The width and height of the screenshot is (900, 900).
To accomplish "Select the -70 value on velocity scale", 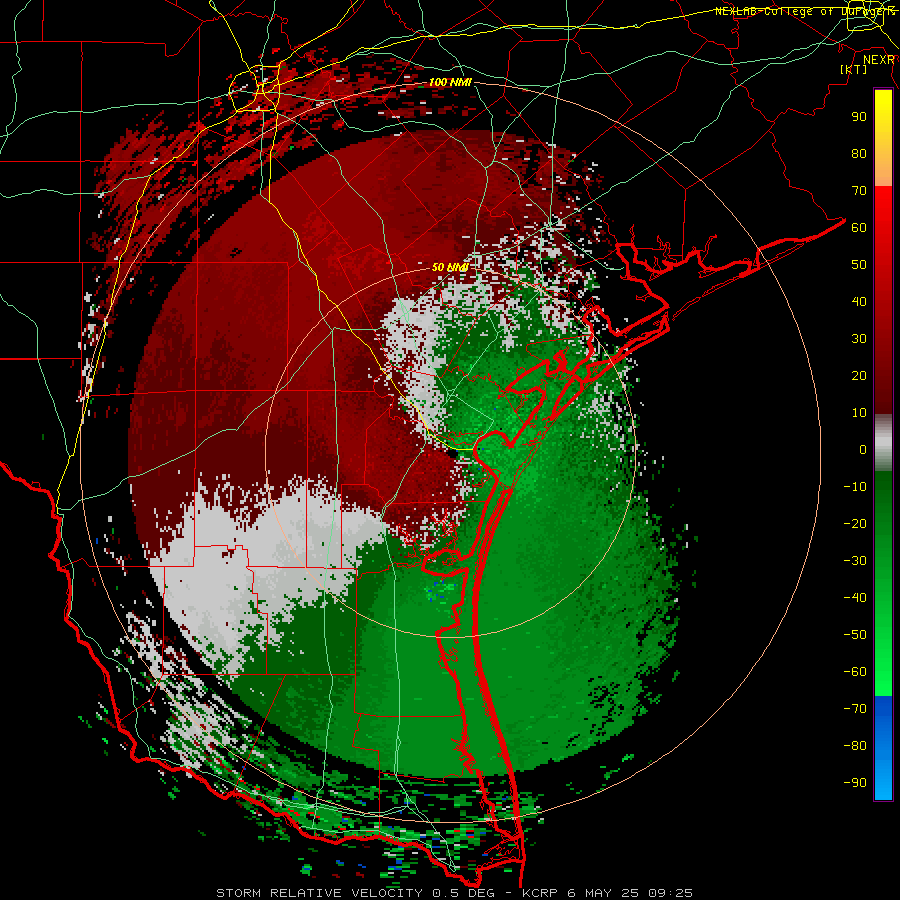I will pos(855,709).
